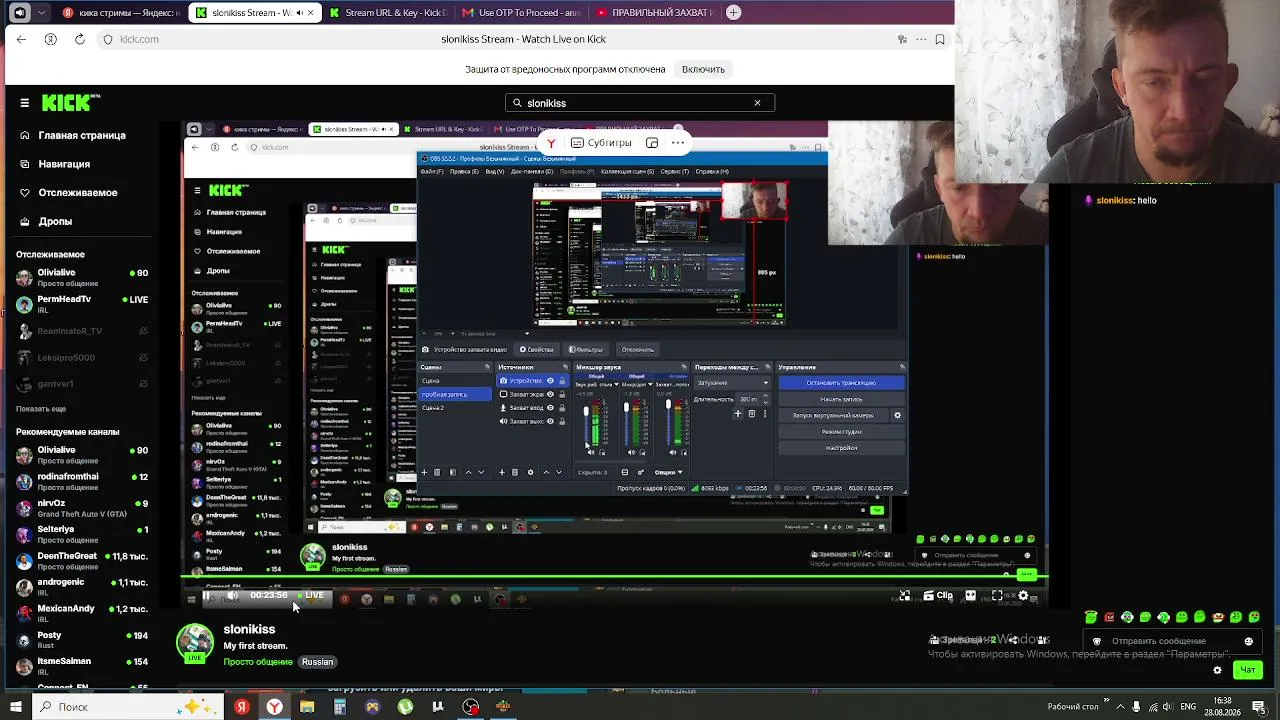Open picture-in-picture from the video overlay
Image resolution: width=1280 pixels, height=720 pixels.
(652, 143)
